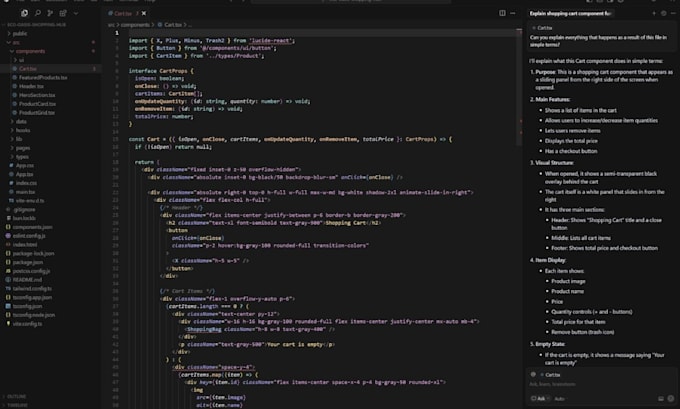Click 'src' in the editor breadcrumb
Image resolution: width=680 pixels, height=409 pixels.
[x=111, y=25]
